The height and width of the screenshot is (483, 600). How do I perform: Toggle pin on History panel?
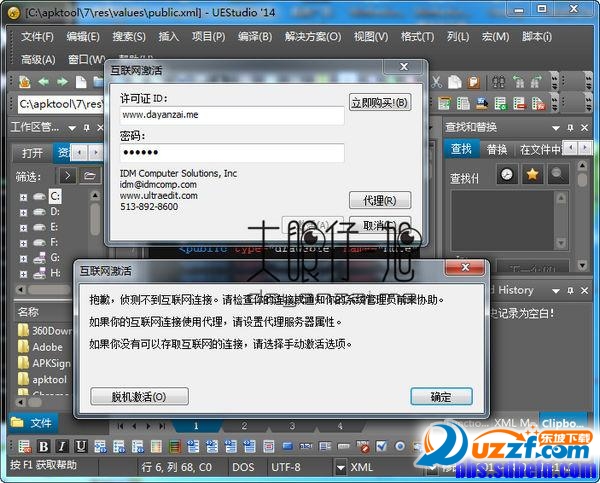coord(571,290)
